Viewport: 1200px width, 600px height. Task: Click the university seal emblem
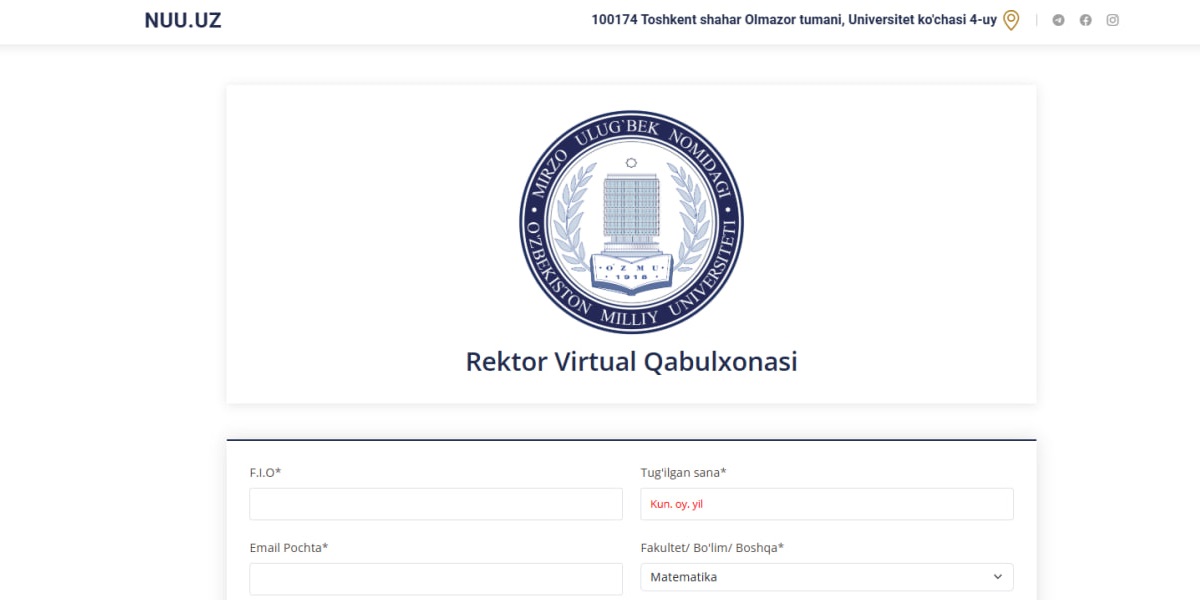(631, 222)
